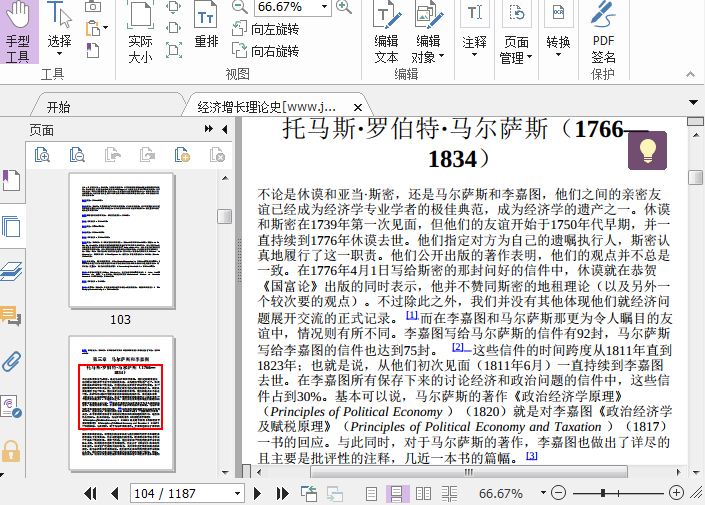Collapse the ribbon with the up chevron
Viewport: 705px width, 505px height.
click(690, 74)
